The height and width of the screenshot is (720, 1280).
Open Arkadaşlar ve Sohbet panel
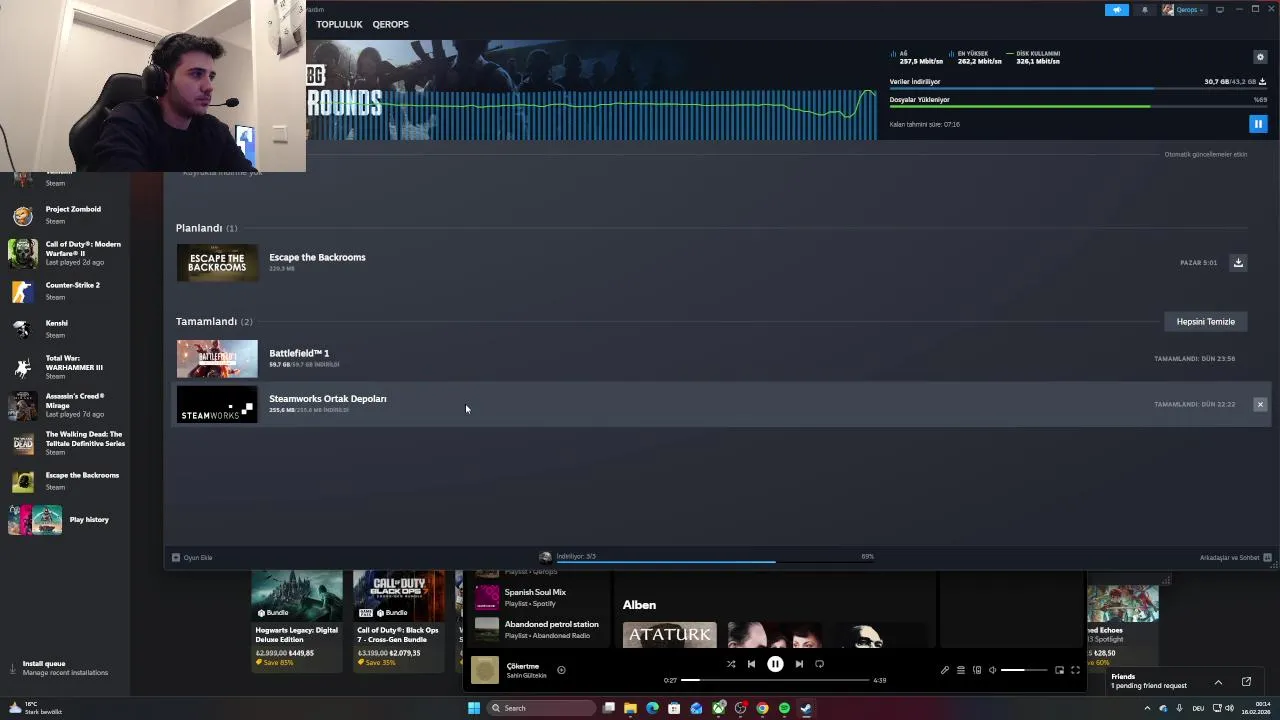(x=1235, y=557)
